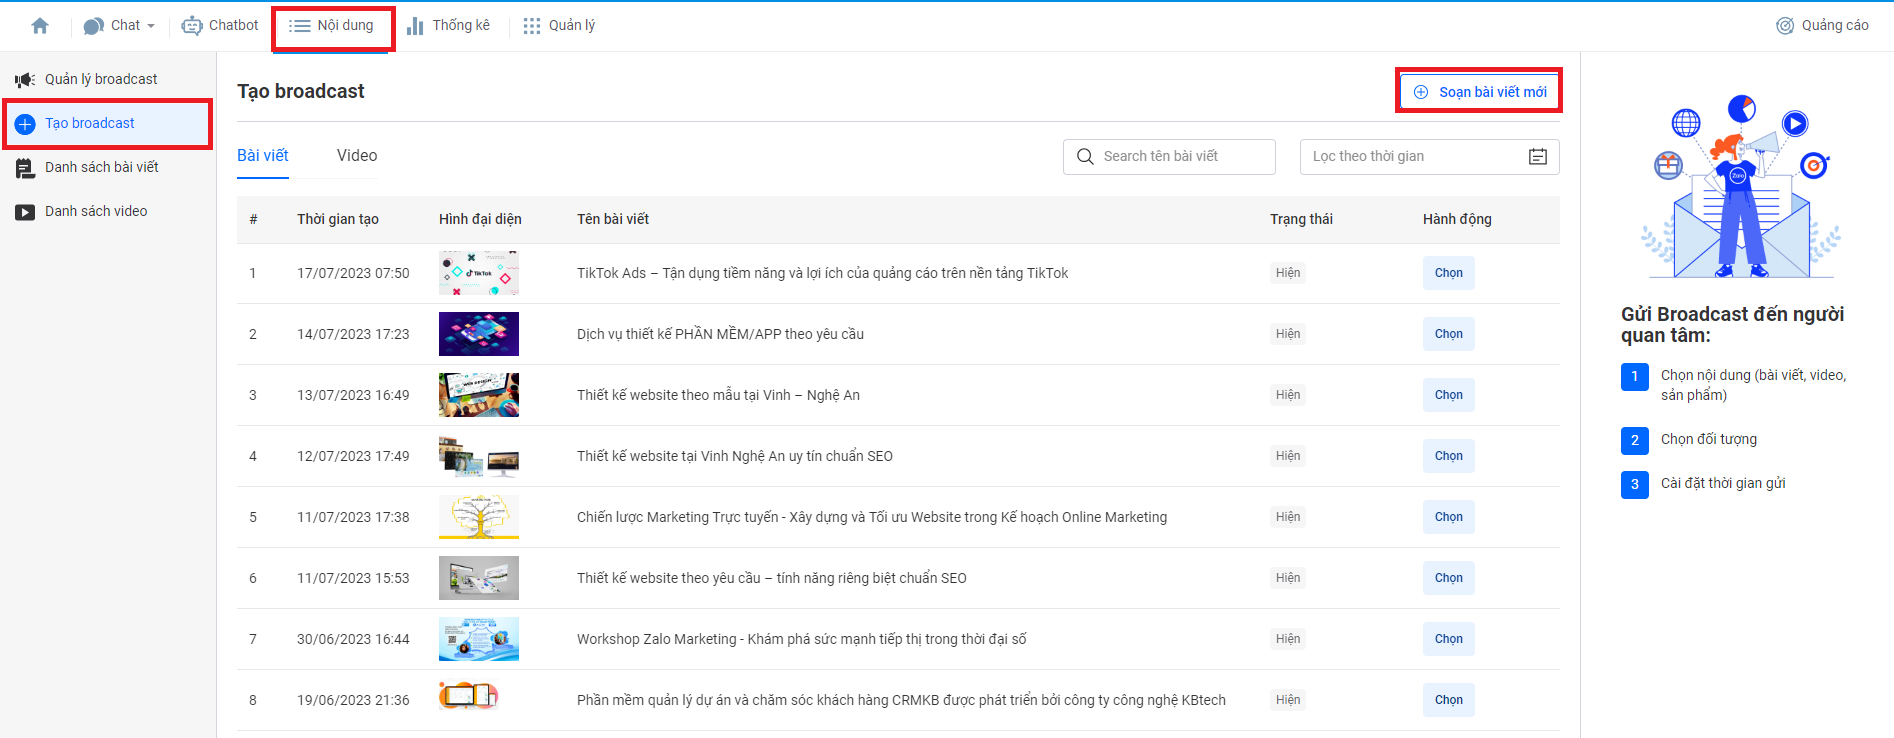Viewport: 1894px width, 738px height.
Task: Click Hiện status of row 2
Action: 1287,334
